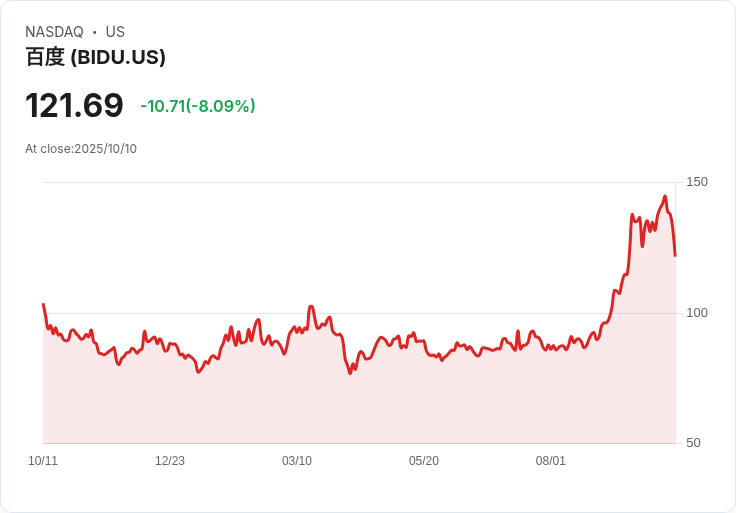Click the US market label
736x513 pixels.
(115, 32)
